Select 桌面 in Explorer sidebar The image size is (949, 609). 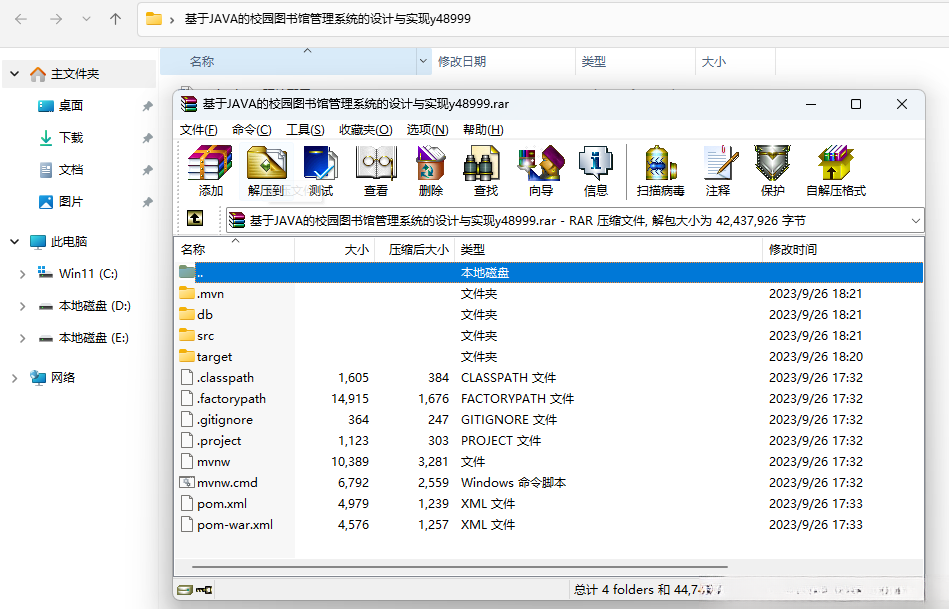point(71,106)
